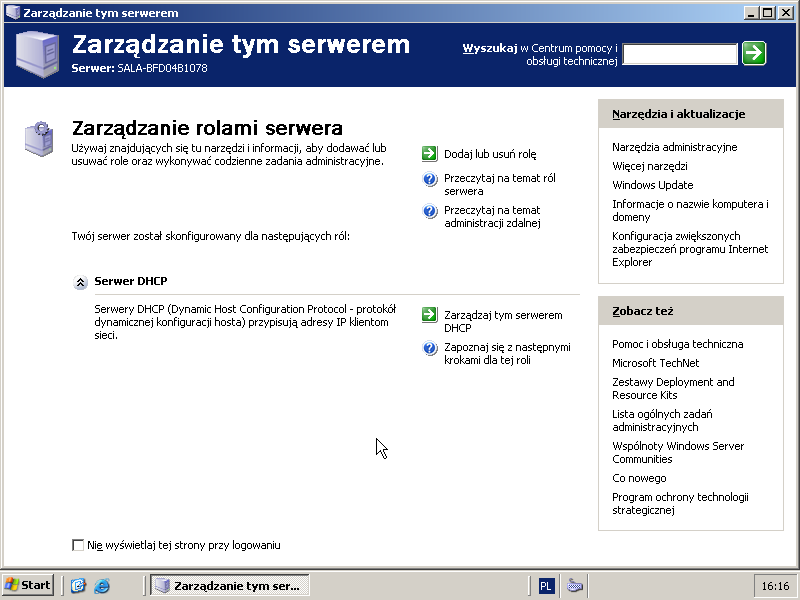Screen dimensions: 800x600
Task: Open Windows Update link
Action: pos(653,185)
